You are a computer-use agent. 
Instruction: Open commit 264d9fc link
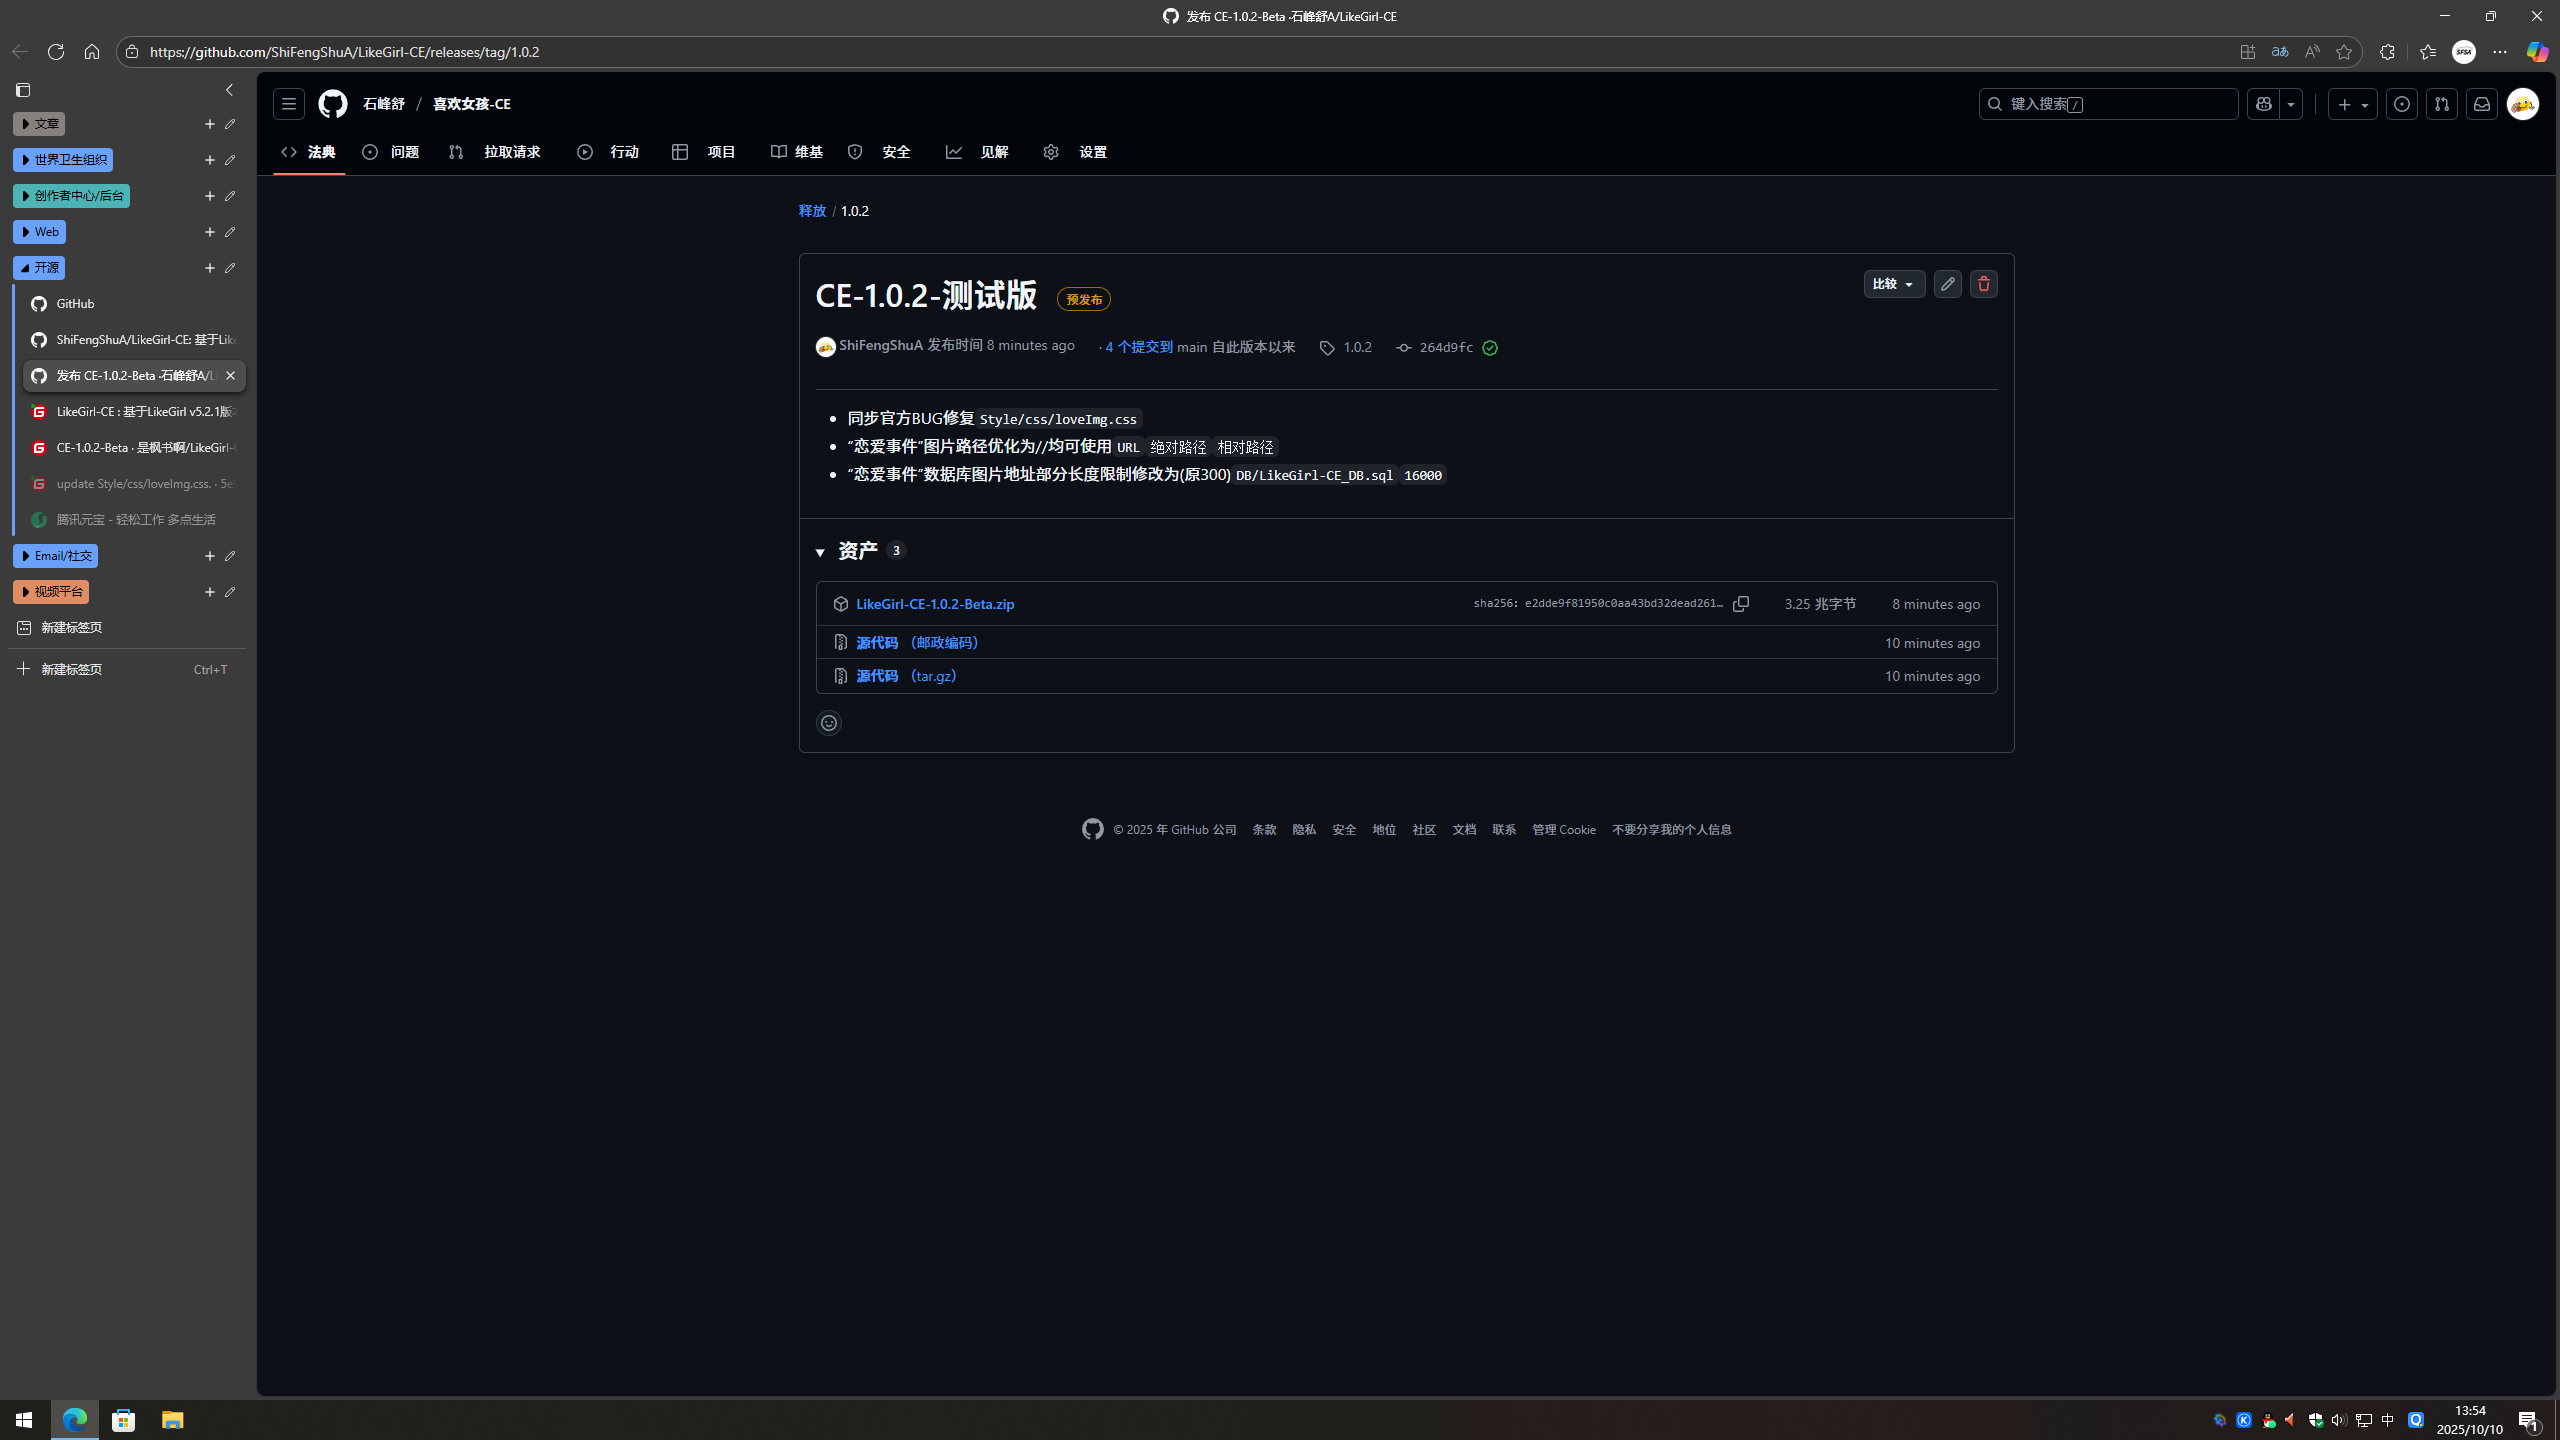pos(1446,348)
